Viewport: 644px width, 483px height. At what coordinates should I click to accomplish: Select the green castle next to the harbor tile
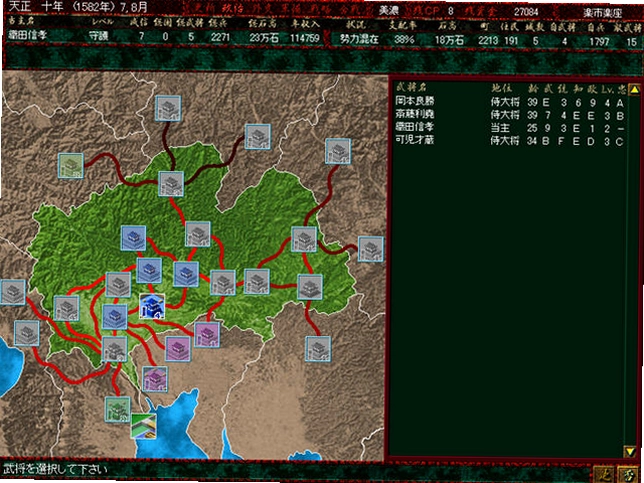118,409
